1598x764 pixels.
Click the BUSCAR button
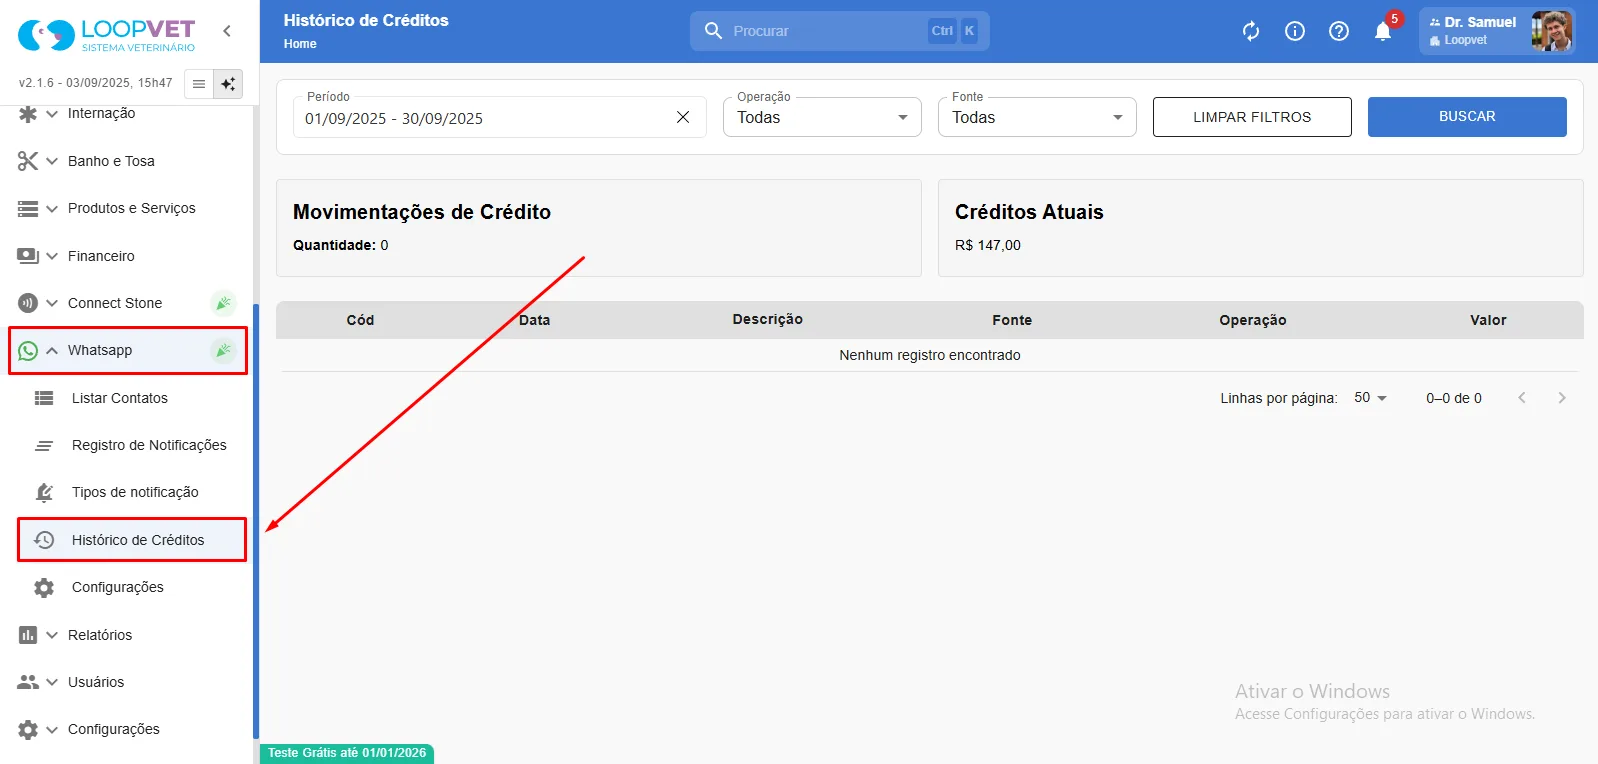coord(1467,117)
